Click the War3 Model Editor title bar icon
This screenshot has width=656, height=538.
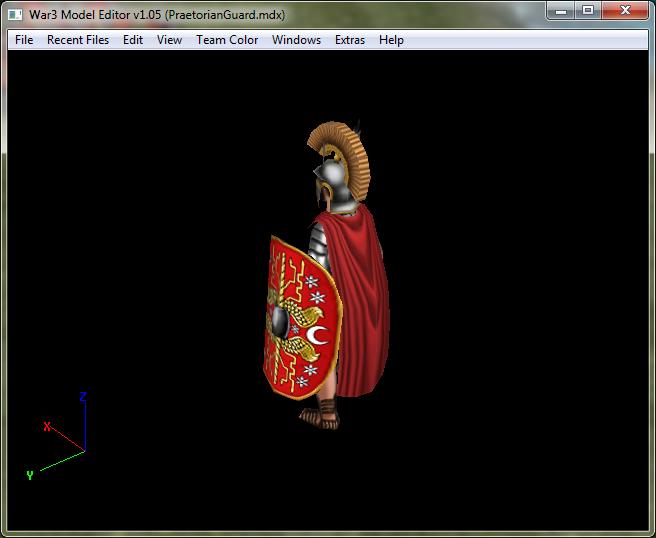[15, 15]
